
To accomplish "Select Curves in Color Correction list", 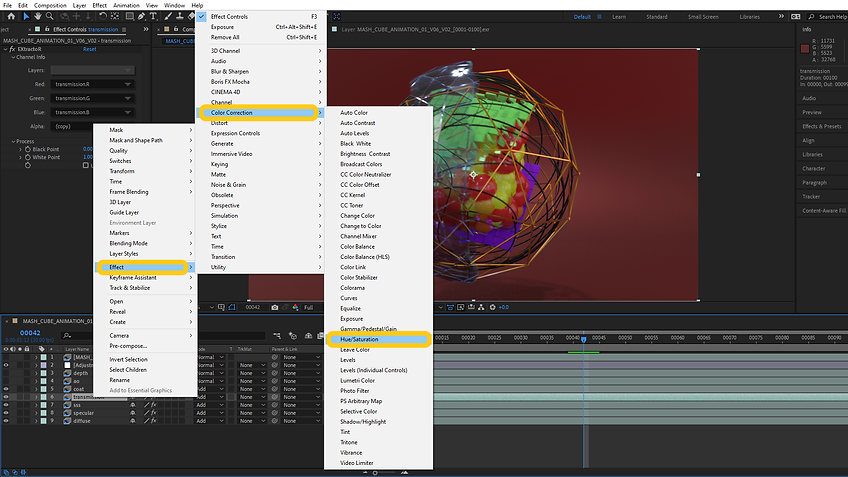I will click(x=349, y=298).
